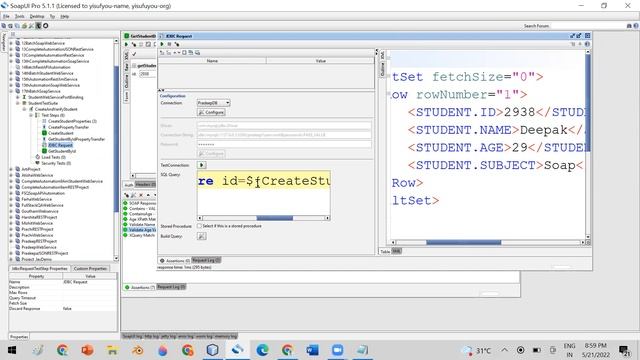Click the Name column header in properties table

(212, 60)
